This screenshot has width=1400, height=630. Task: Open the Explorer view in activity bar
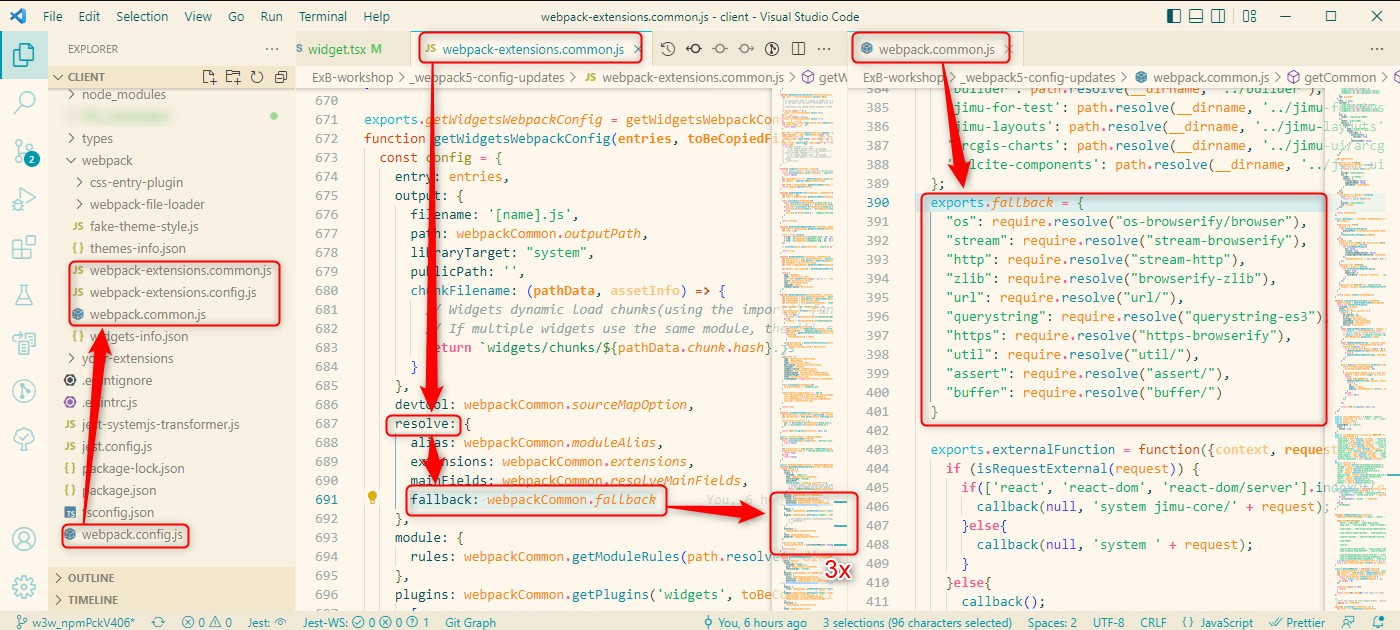24,54
